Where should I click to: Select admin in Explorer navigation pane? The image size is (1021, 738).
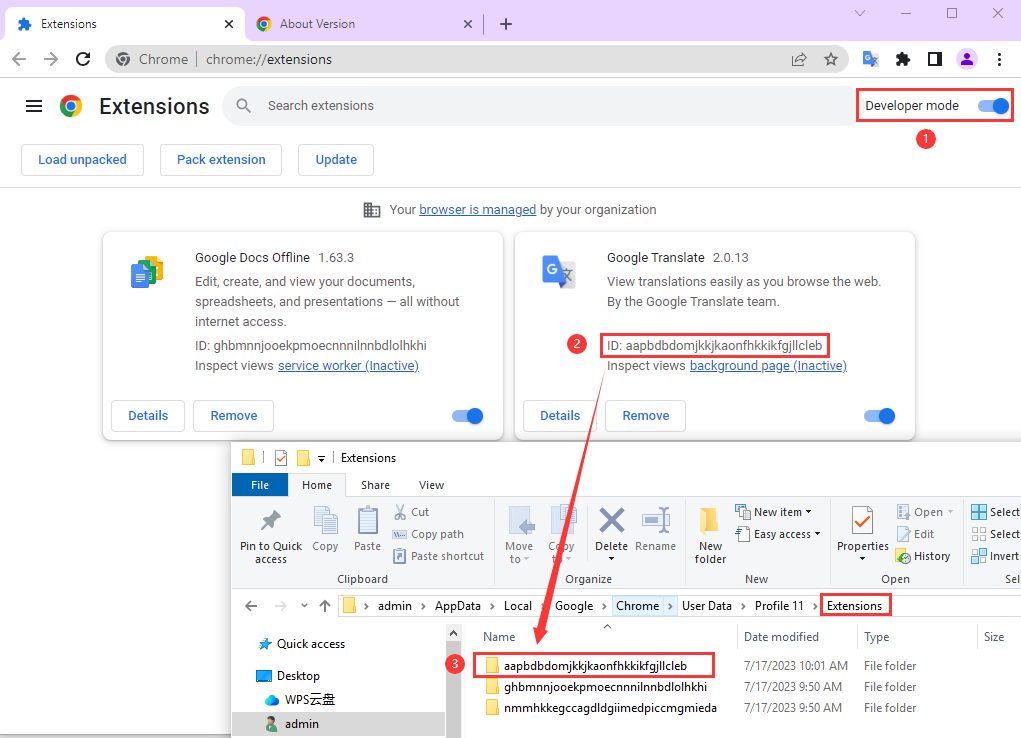[x=292, y=724]
